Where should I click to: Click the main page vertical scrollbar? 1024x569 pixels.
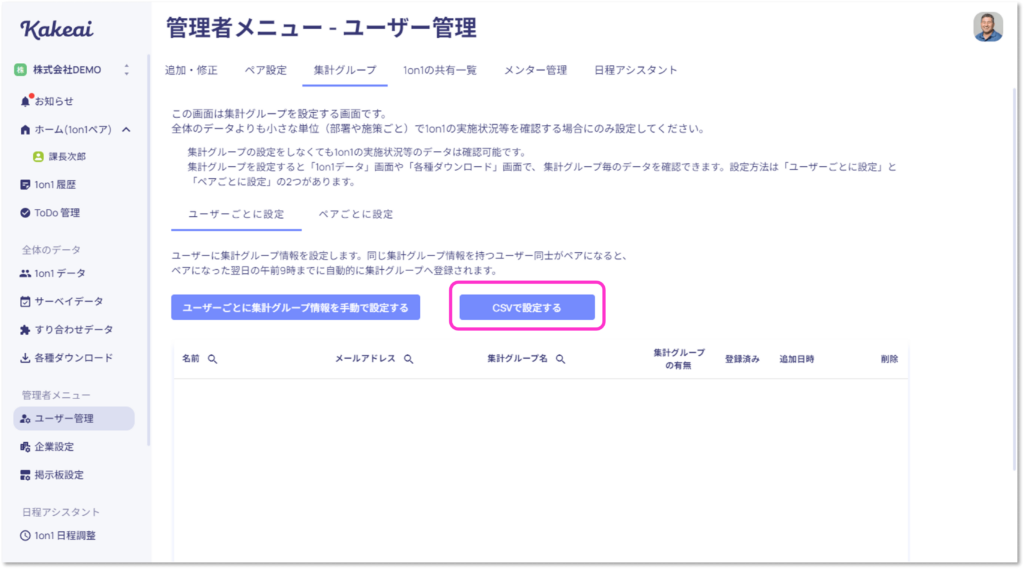1015,278
